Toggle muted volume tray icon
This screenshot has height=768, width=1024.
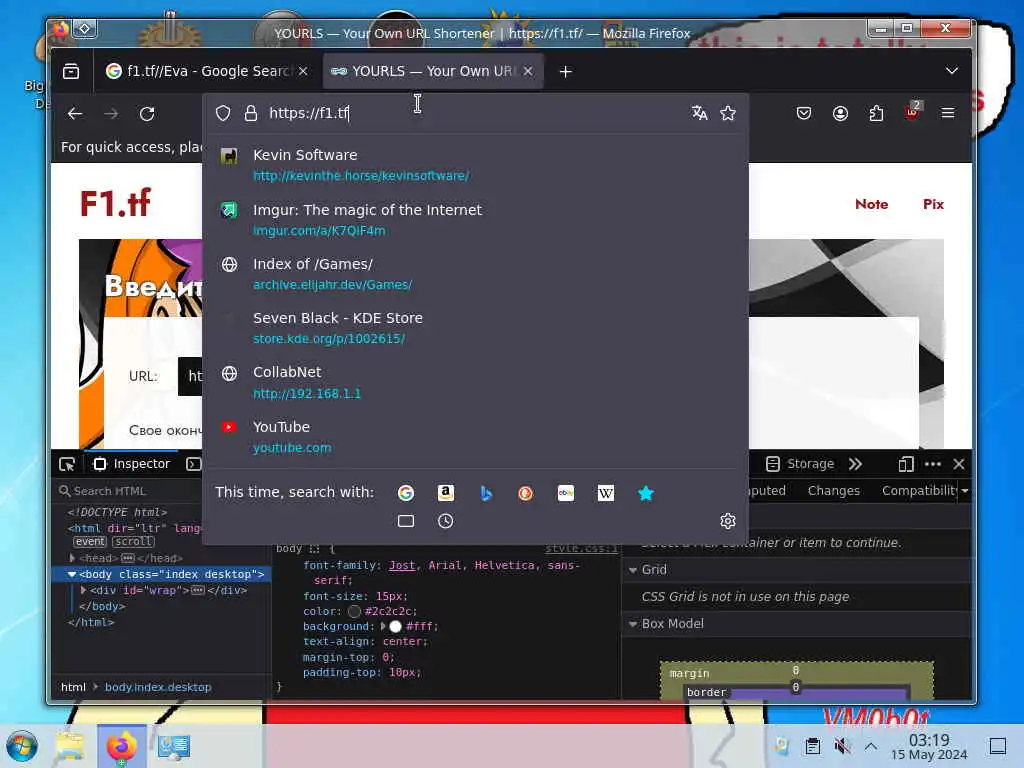click(x=842, y=746)
